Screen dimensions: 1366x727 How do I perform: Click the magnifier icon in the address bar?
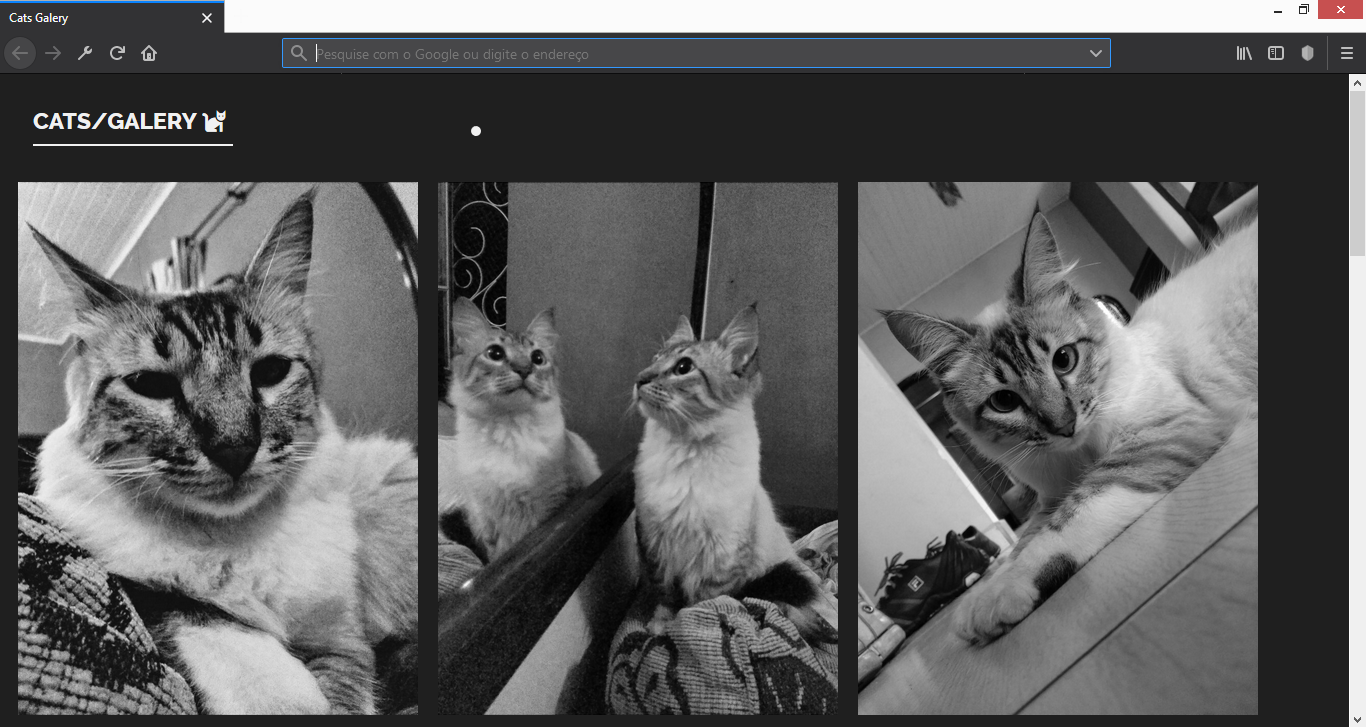299,53
